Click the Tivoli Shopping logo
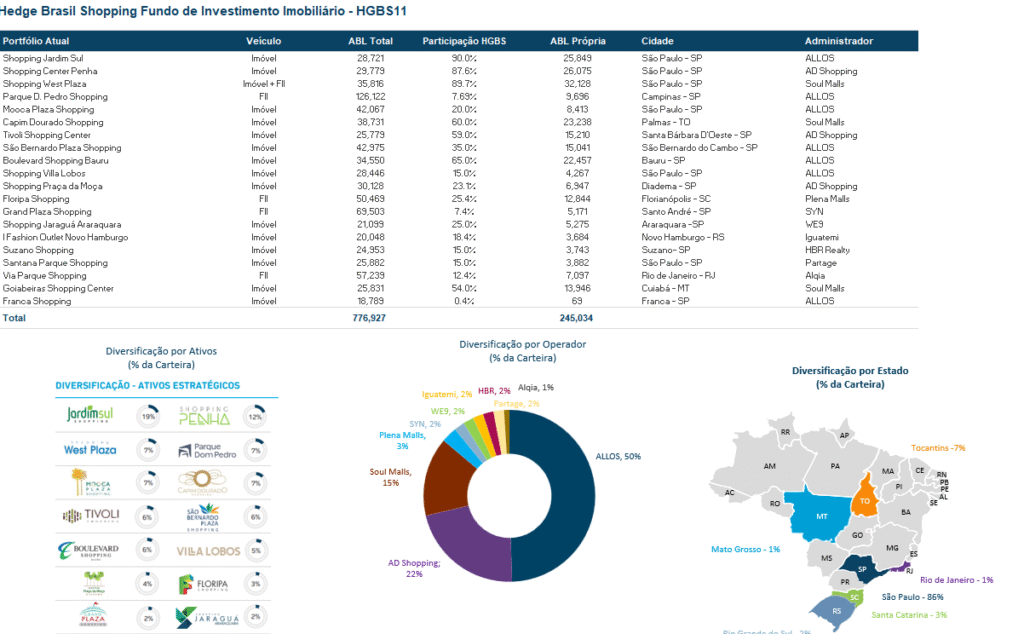Viewport: 1024px width, 634px height. (91, 516)
